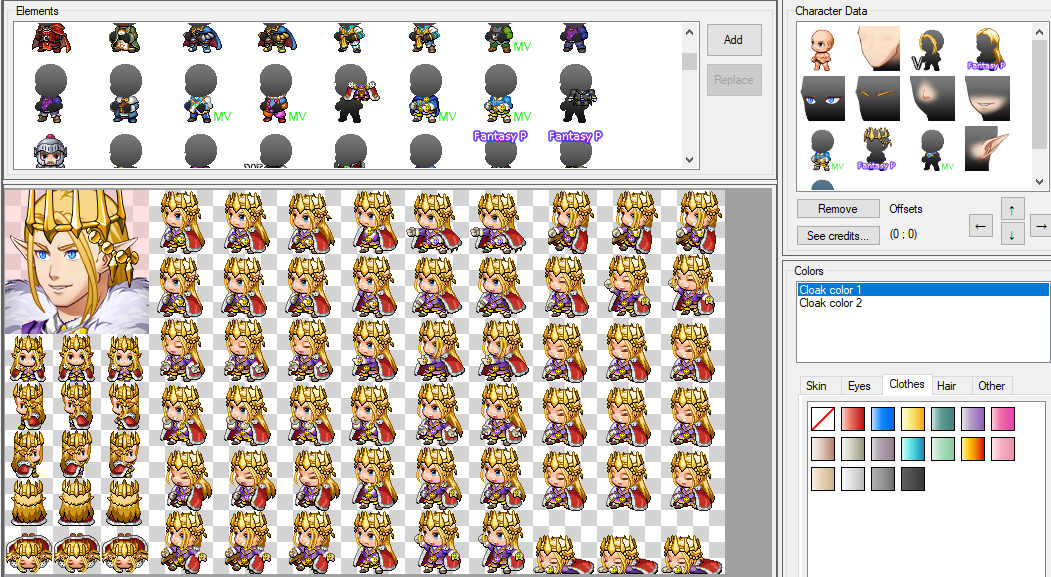This screenshot has height=577, width=1051.
Task: Pick the green cloaked outfit in Elements list
Action: coord(125,38)
